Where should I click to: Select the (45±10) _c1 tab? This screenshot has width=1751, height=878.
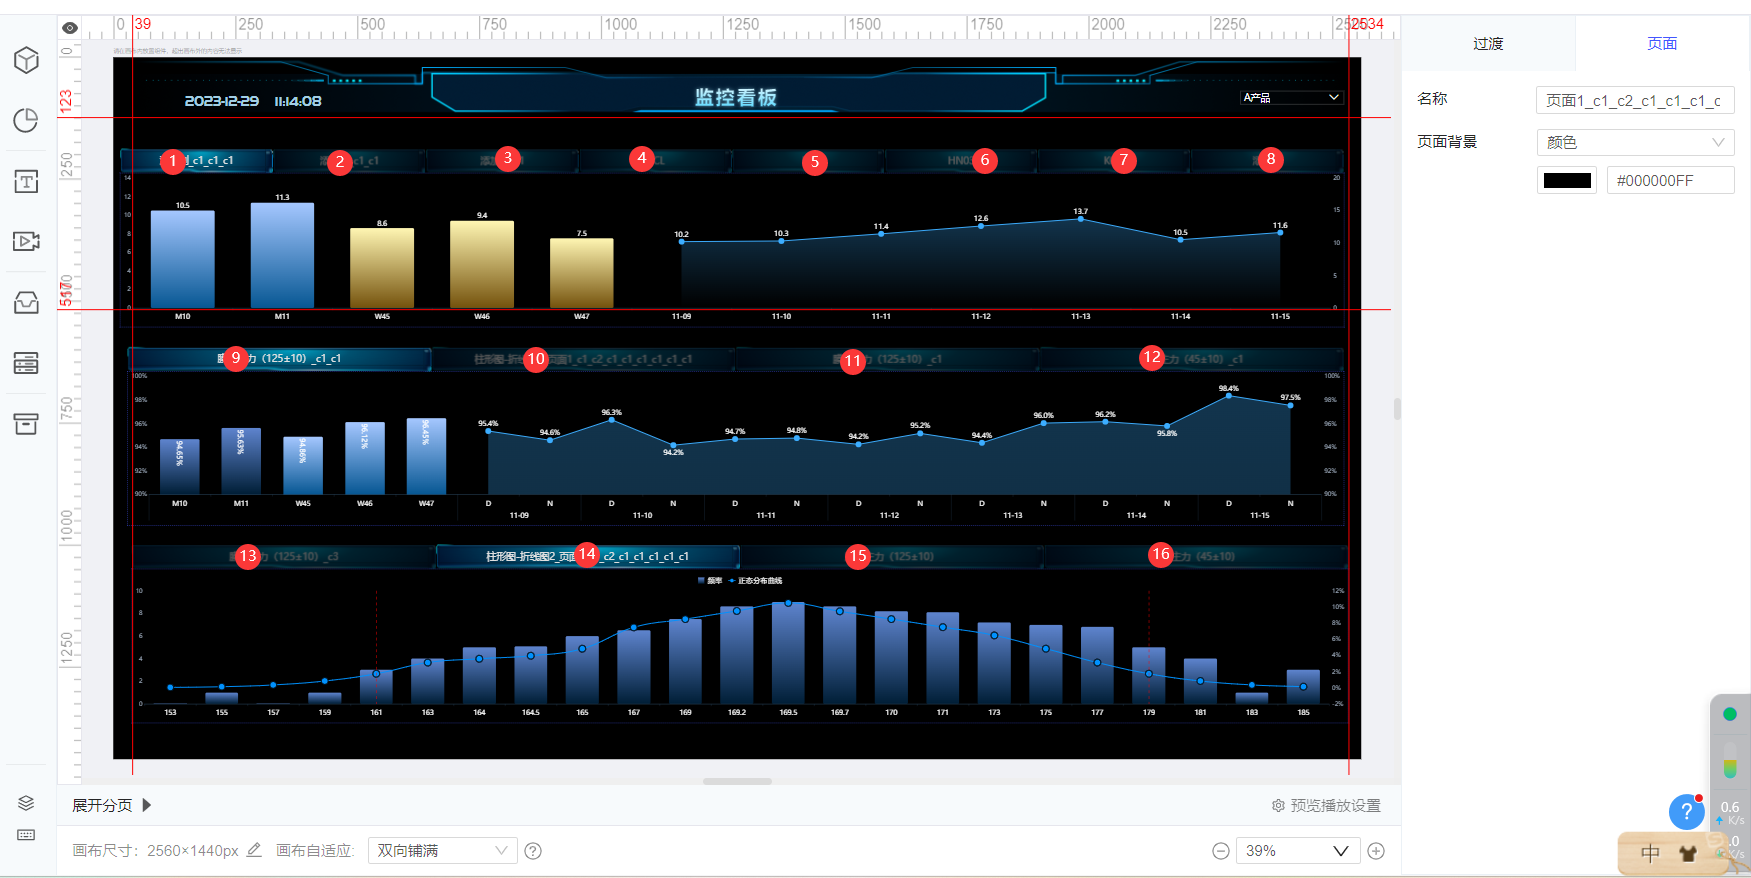(1191, 358)
